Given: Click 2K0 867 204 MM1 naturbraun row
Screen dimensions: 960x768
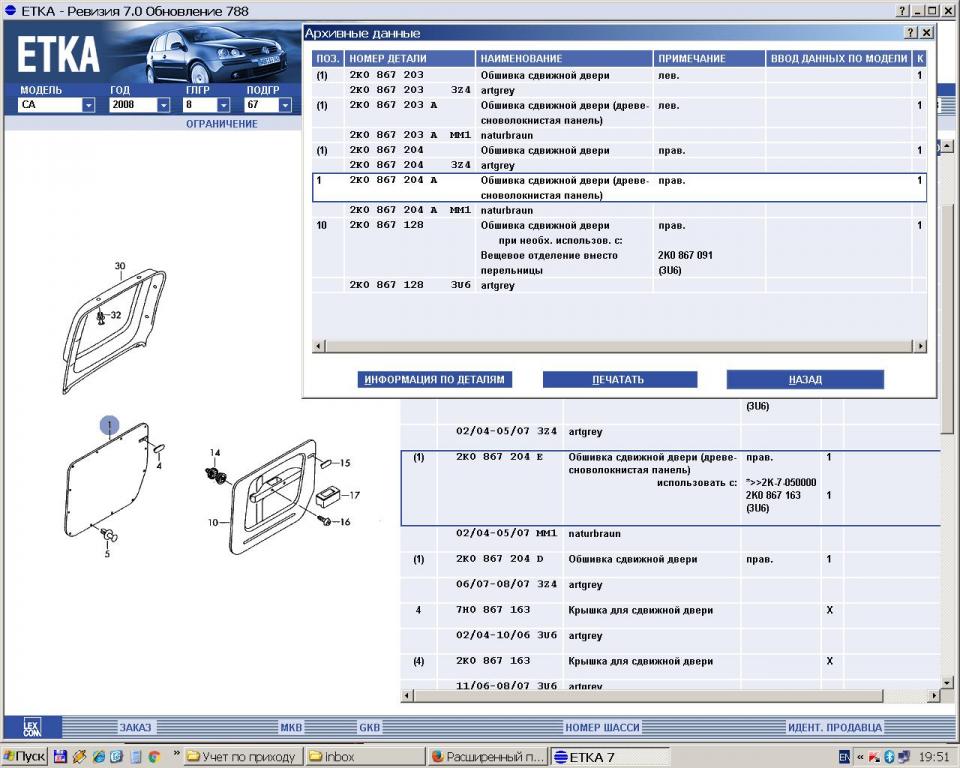Looking at the screenshot, I should tap(619, 210).
